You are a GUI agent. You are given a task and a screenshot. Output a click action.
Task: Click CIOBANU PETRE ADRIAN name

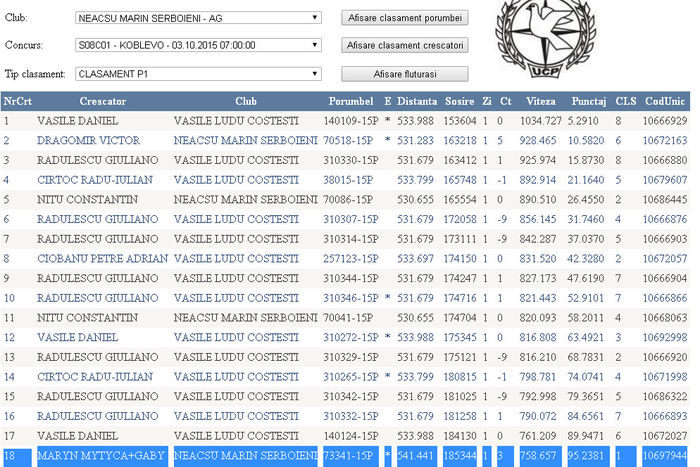coord(102,258)
